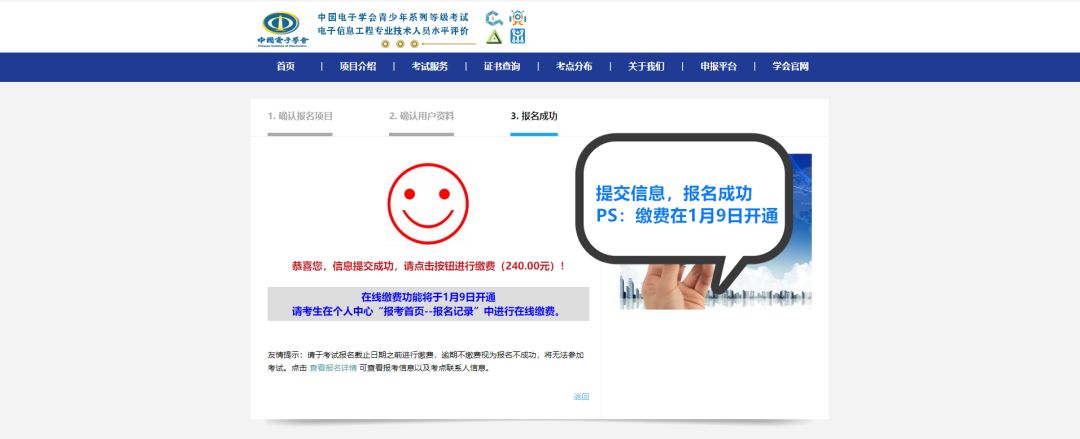Click the red smiley face image
The width and height of the screenshot is (1080, 439).
(428, 203)
